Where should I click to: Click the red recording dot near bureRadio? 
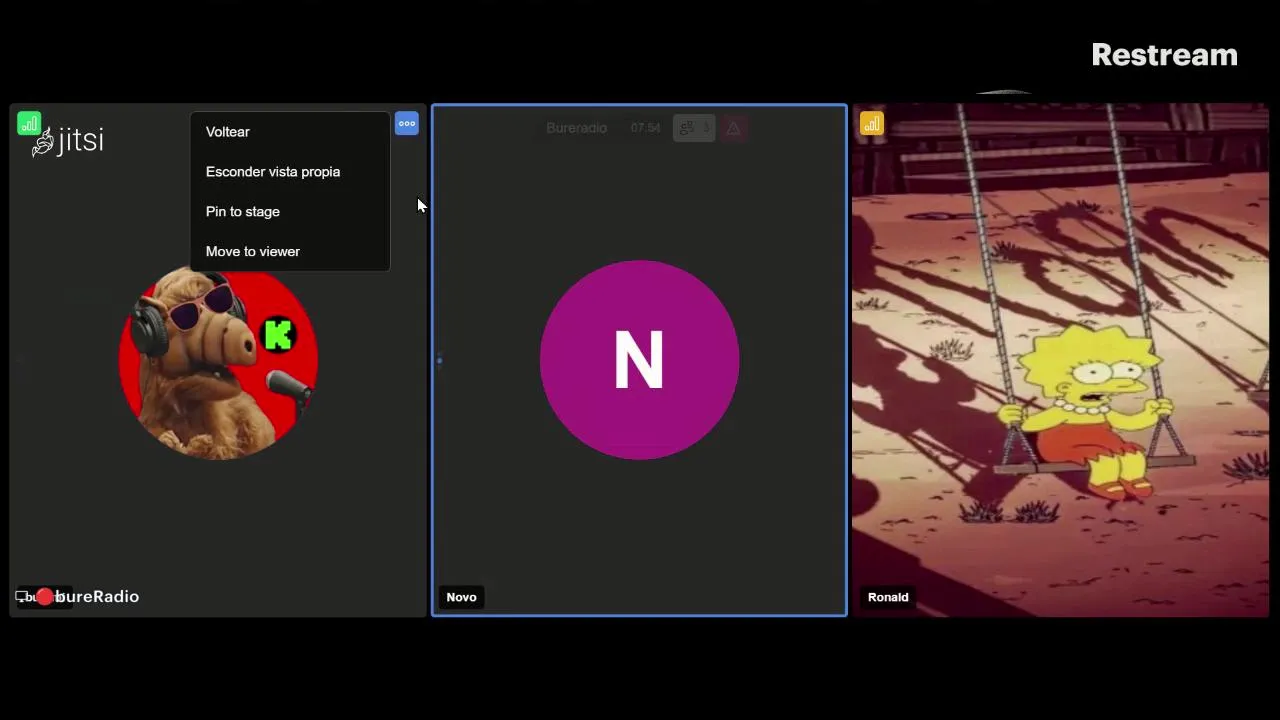pyautogui.click(x=45, y=597)
